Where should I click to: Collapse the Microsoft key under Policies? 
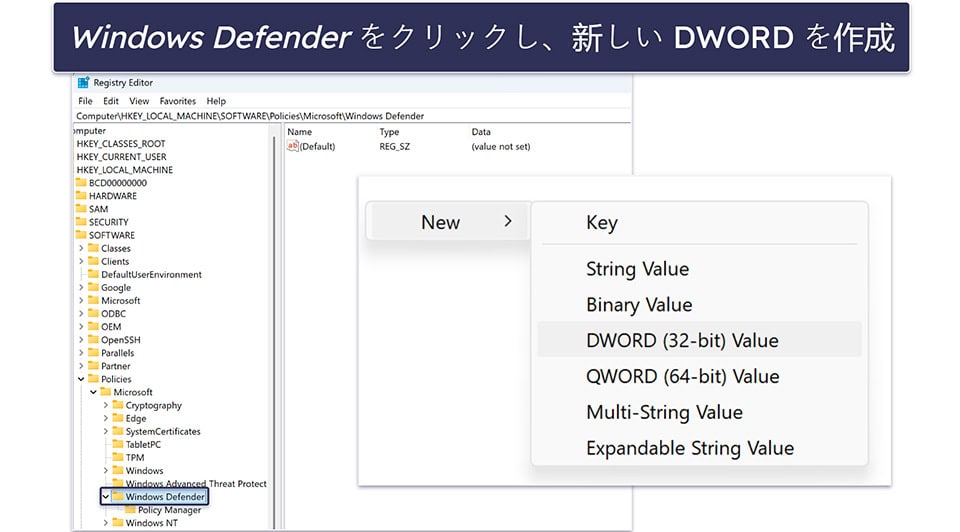click(x=93, y=392)
